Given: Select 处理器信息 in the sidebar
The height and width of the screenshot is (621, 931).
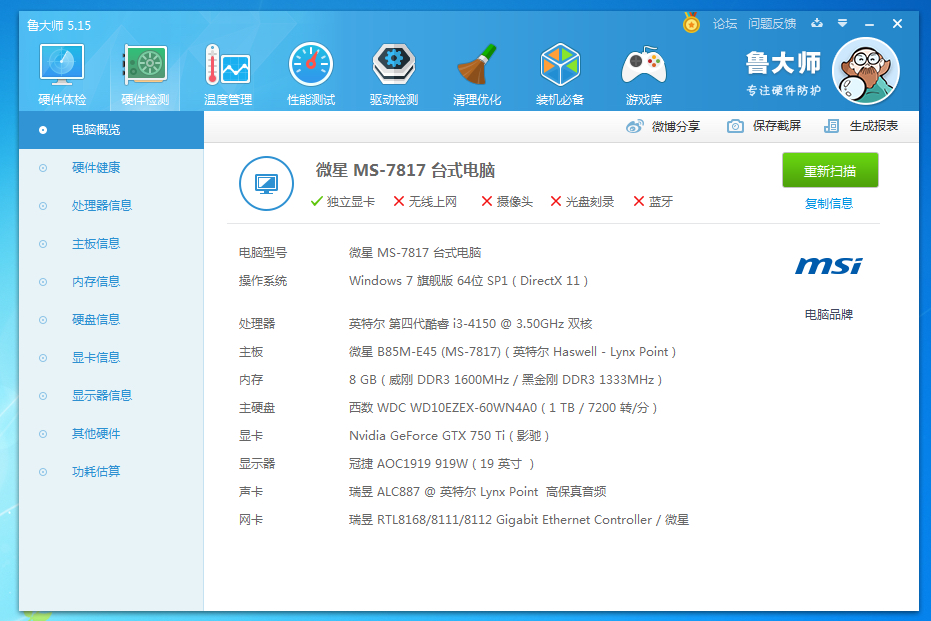Looking at the screenshot, I should (x=111, y=205).
